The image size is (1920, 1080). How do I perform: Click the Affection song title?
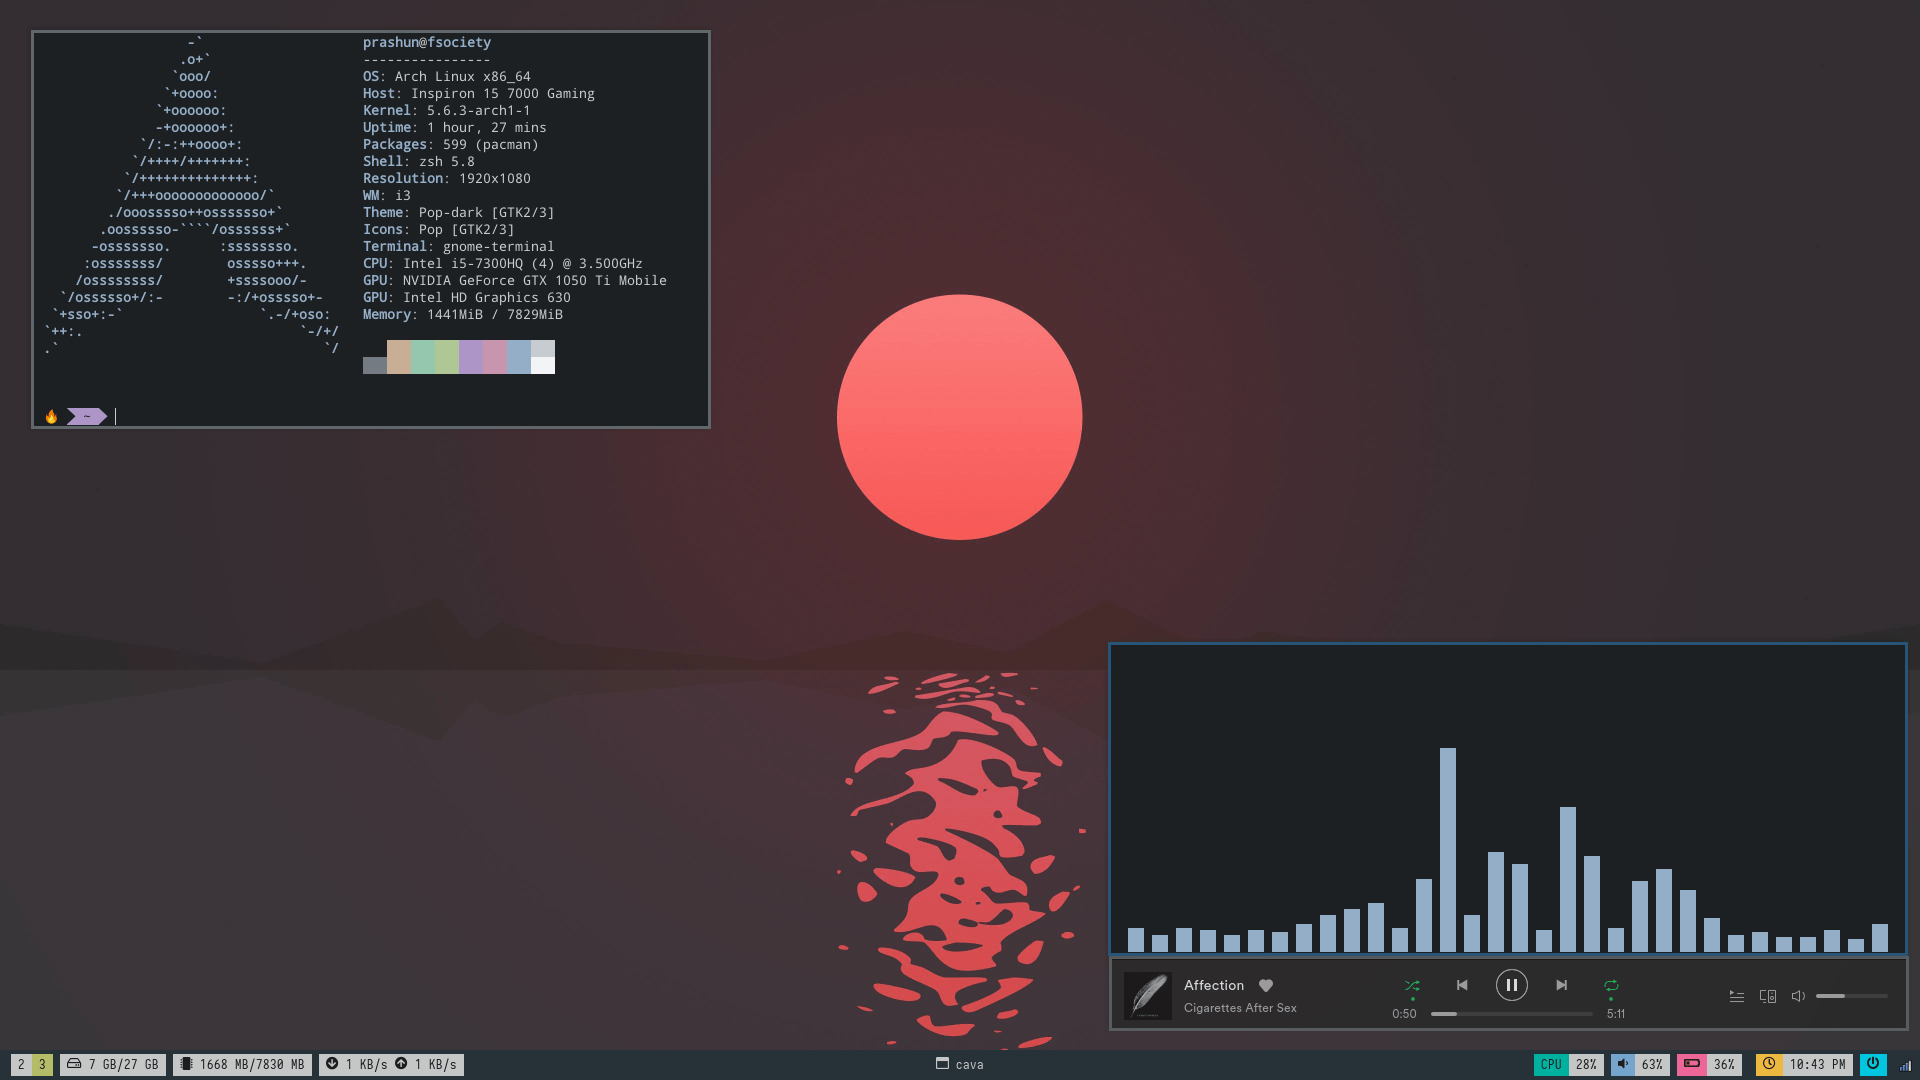(x=1214, y=985)
